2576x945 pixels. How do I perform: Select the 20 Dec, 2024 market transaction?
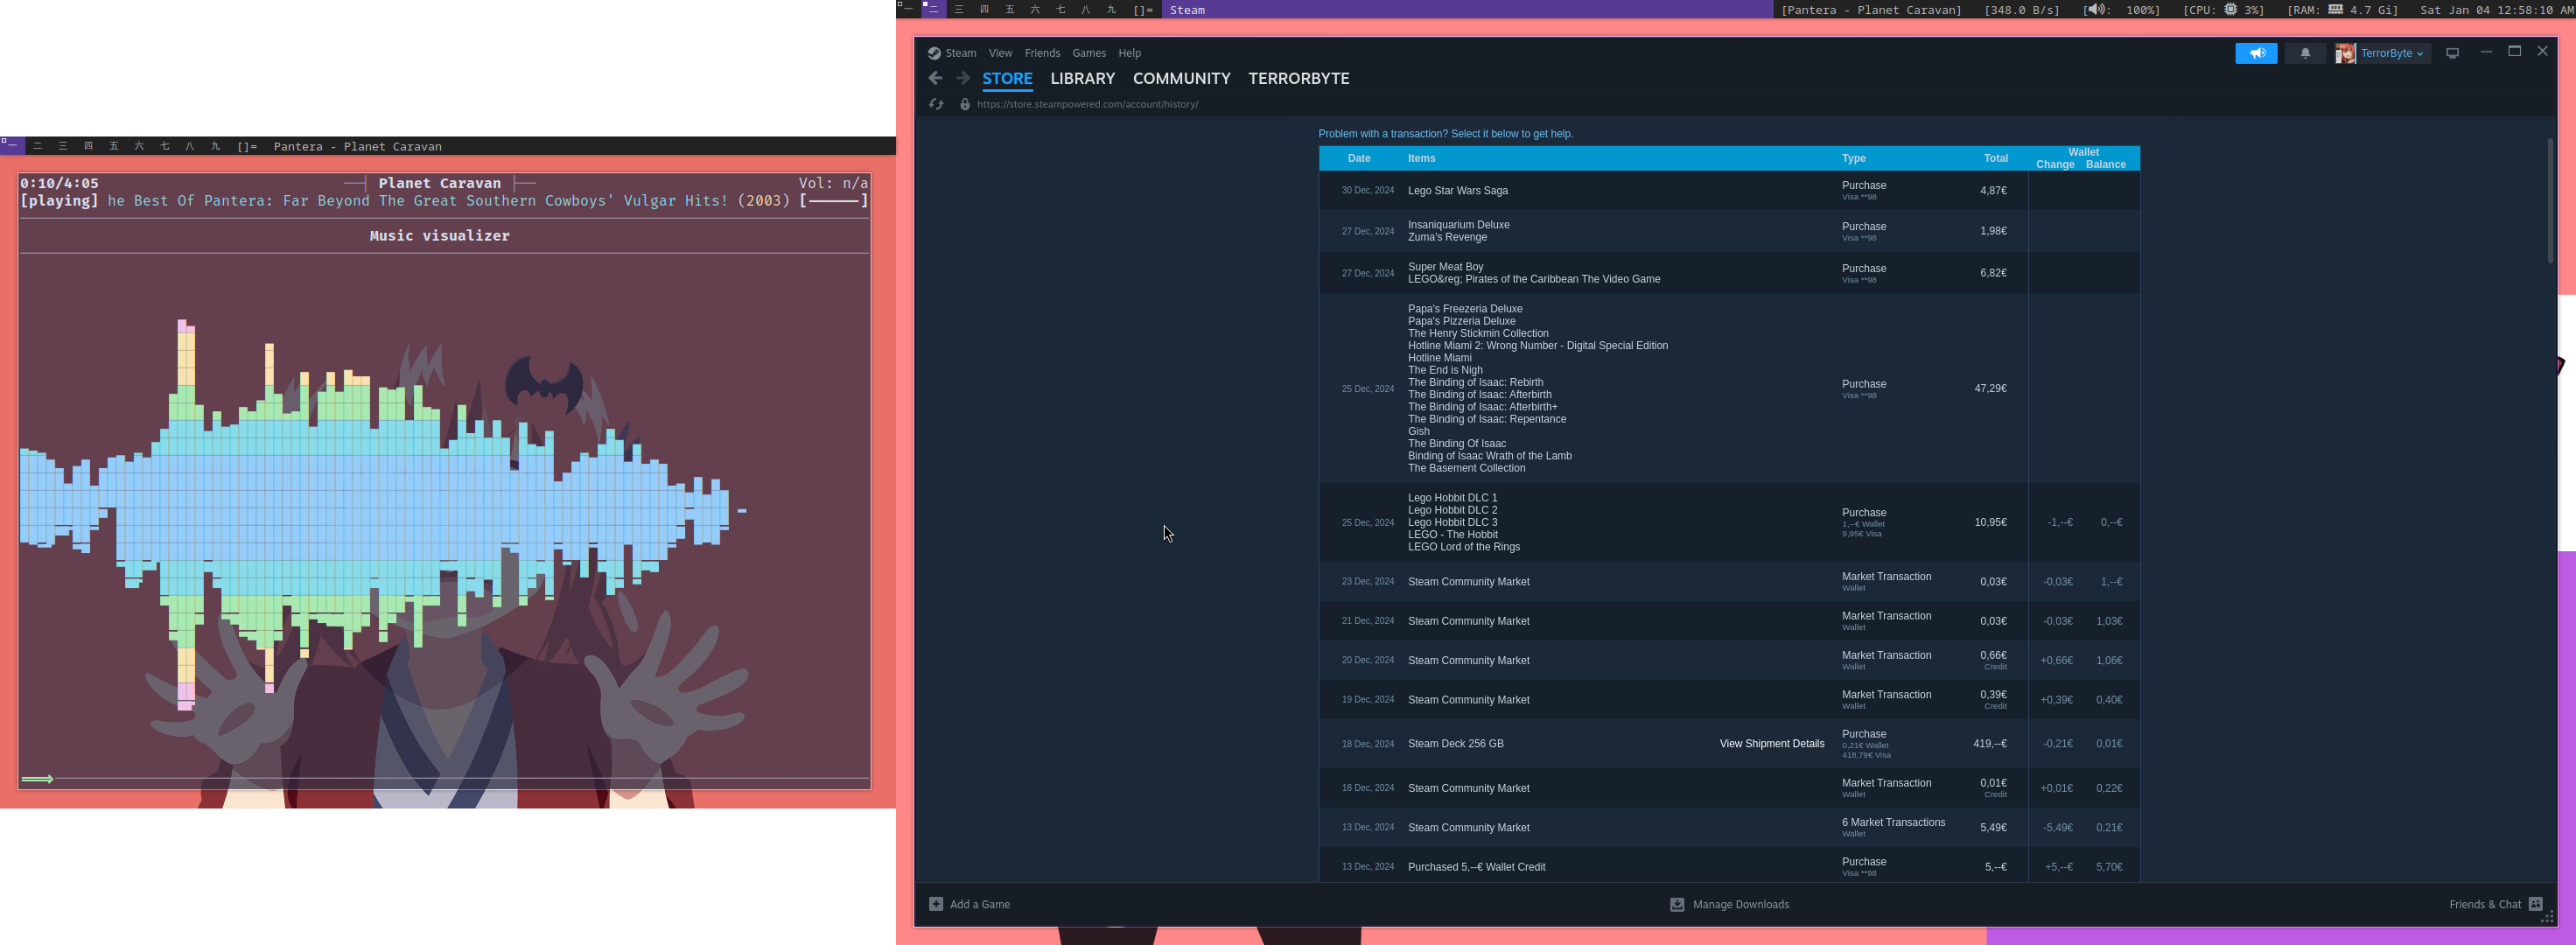1729,660
